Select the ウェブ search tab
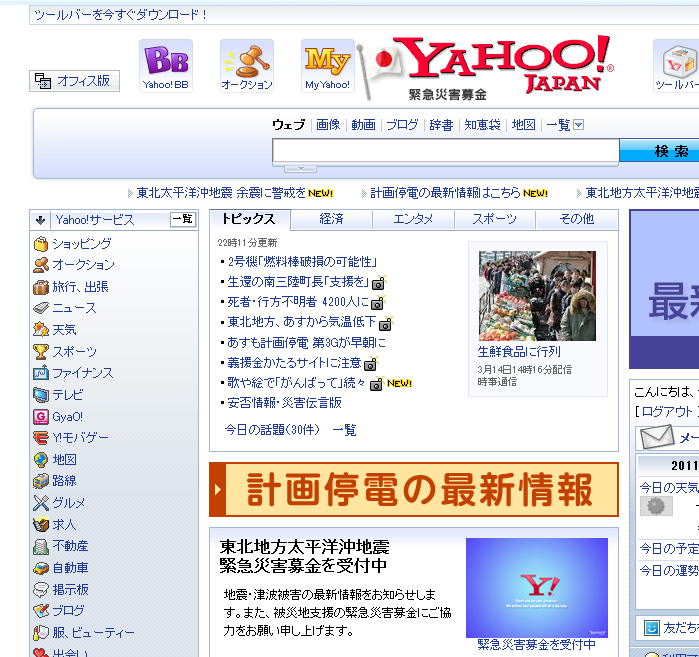The height and width of the screenshot is (657, 699). [288, 125]
